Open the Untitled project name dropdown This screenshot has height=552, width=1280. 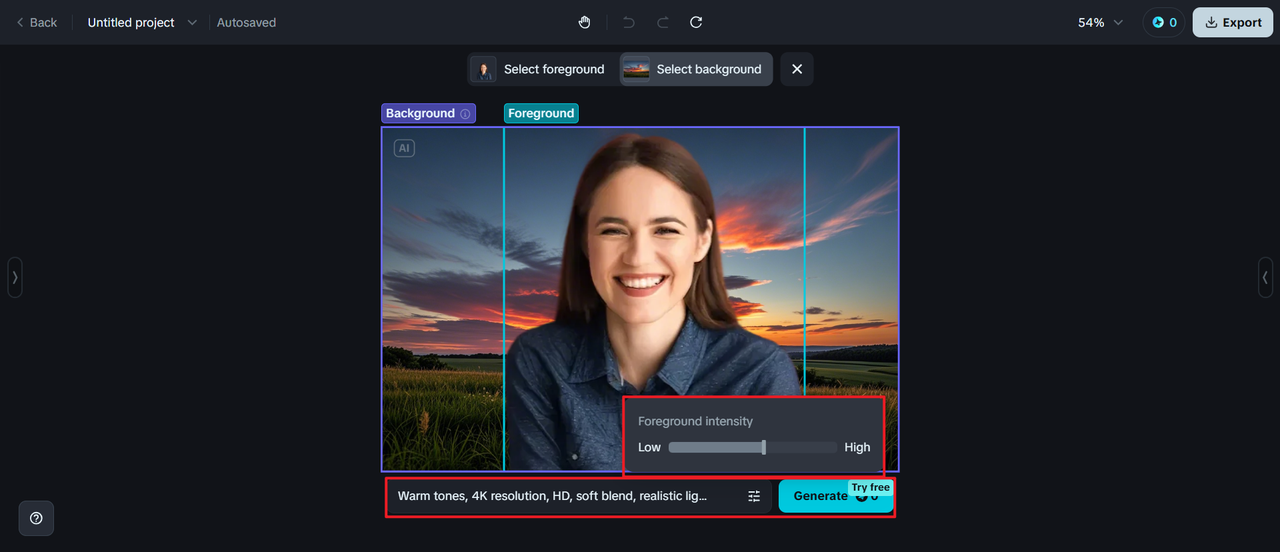[142, 22]
